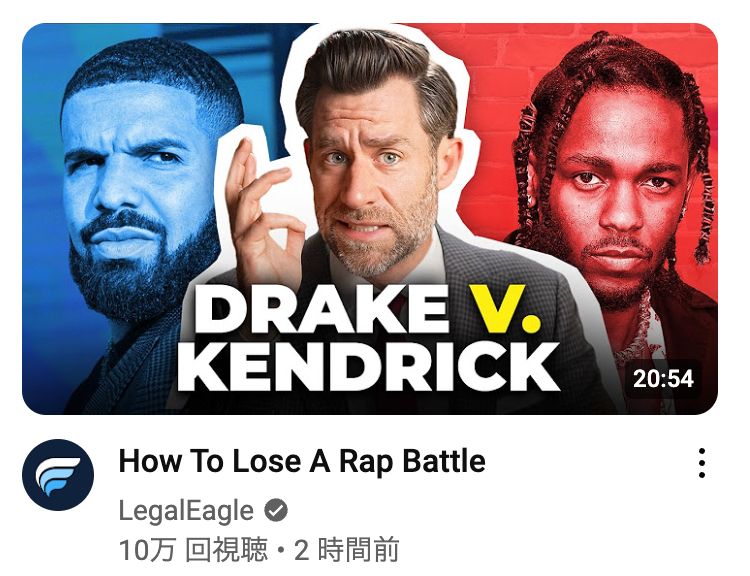Open the three-dot video options menu
The height and width of the screenshot is (576, 750).
701,463
